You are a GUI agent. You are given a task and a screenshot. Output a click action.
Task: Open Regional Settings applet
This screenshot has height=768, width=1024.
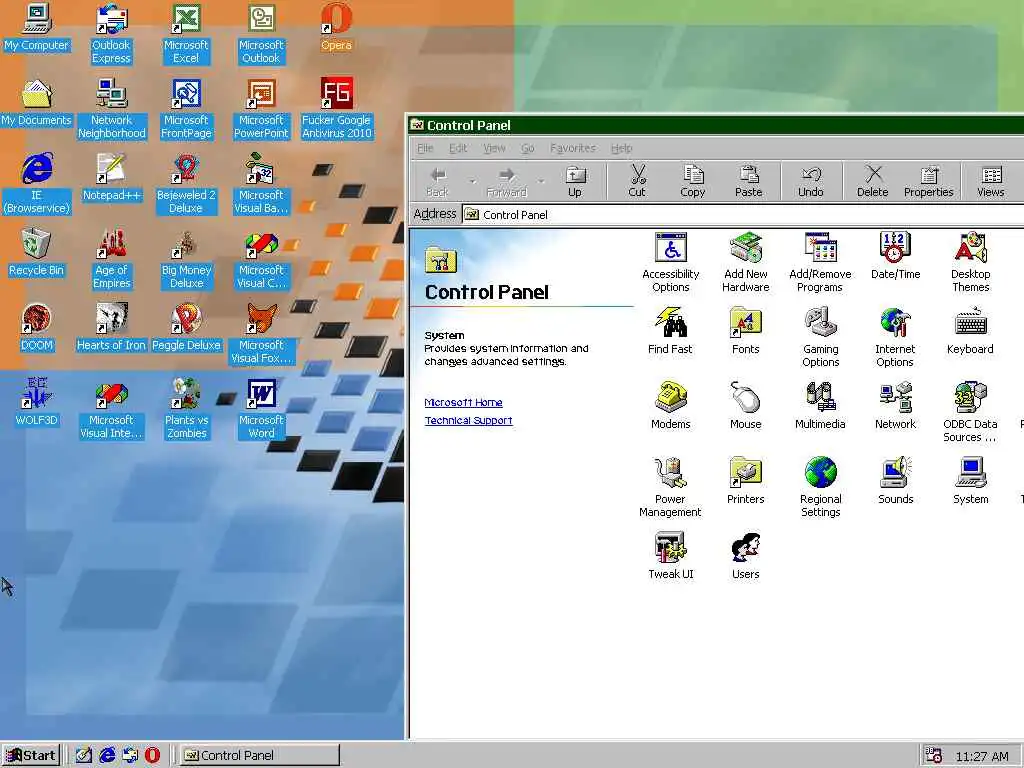[820, 487]
